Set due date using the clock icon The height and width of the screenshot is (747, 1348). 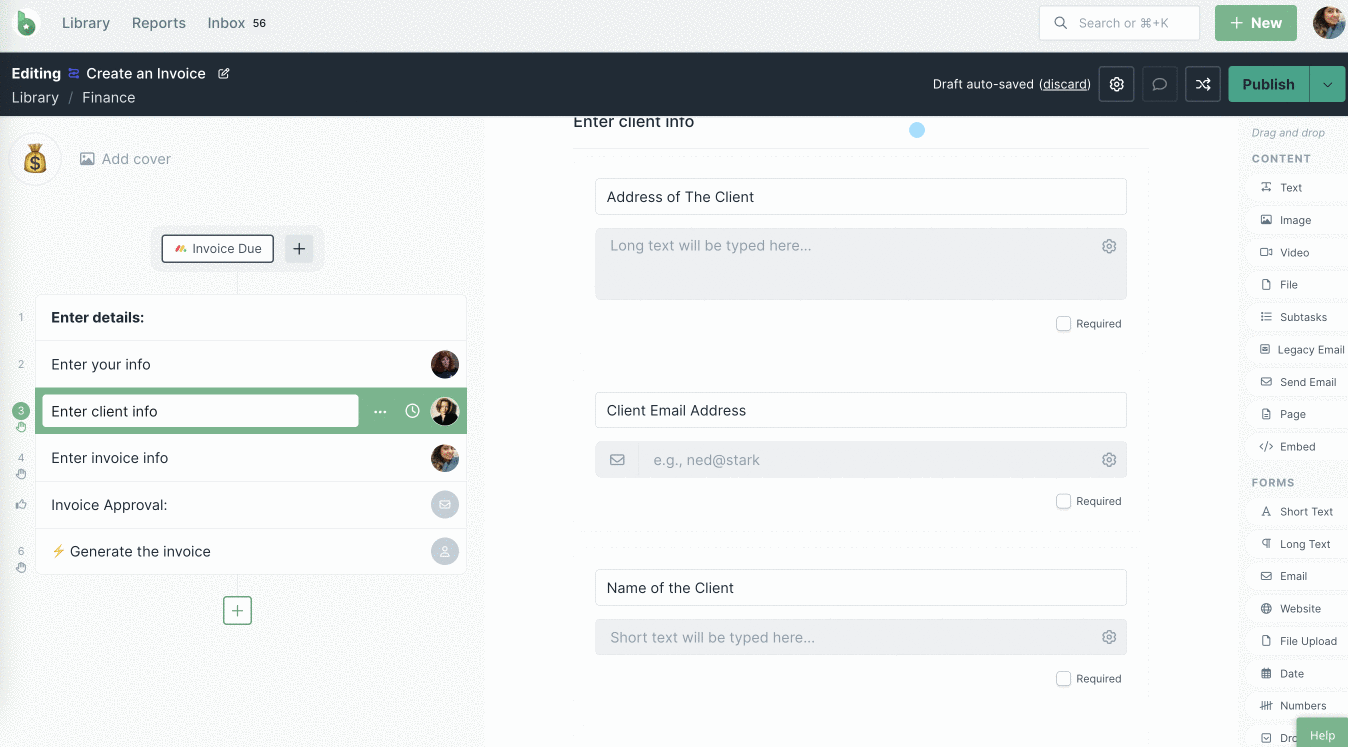(411, 411)
